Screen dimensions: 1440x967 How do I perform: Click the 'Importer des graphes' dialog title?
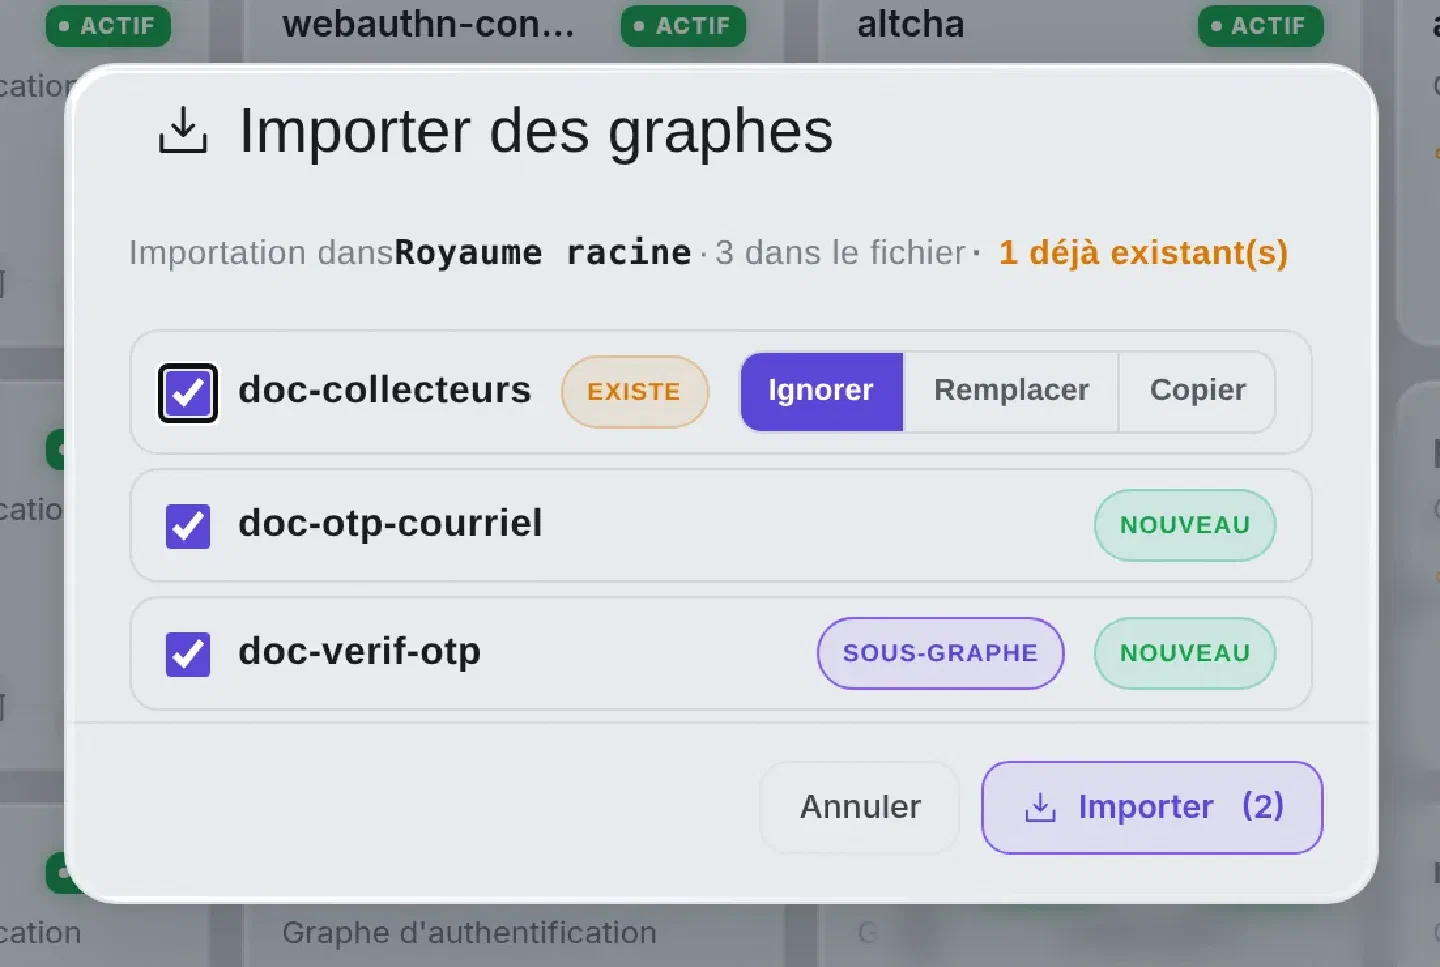point(536,131)
